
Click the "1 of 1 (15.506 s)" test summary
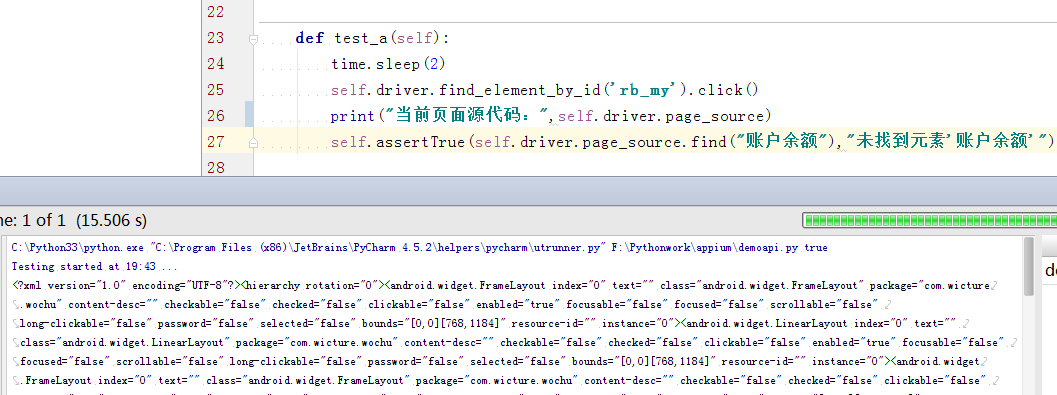tap(85, 220)
